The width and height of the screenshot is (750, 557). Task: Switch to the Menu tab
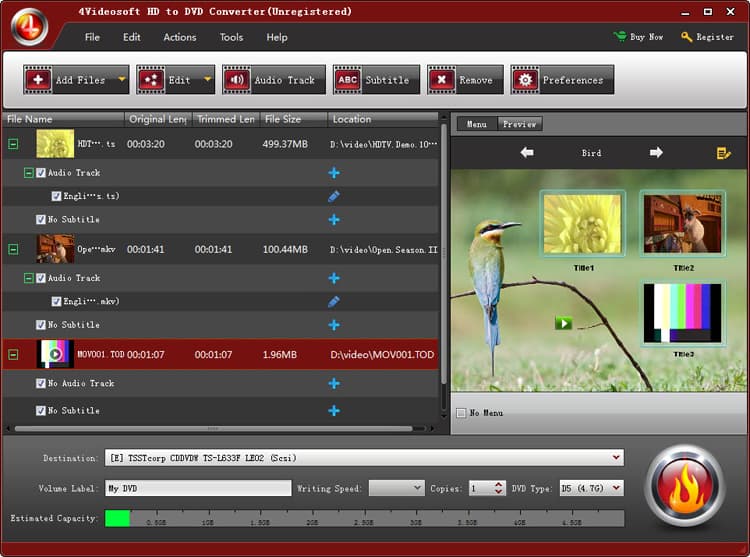pyautogui.click(x=477, y=124)
